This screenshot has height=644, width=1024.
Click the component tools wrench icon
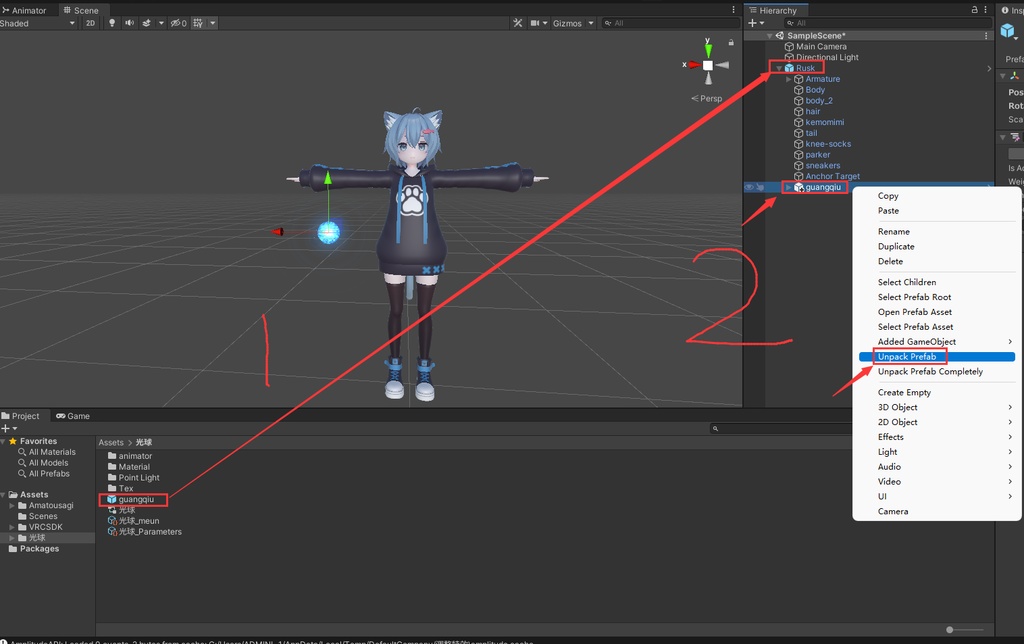click(518, 22)
